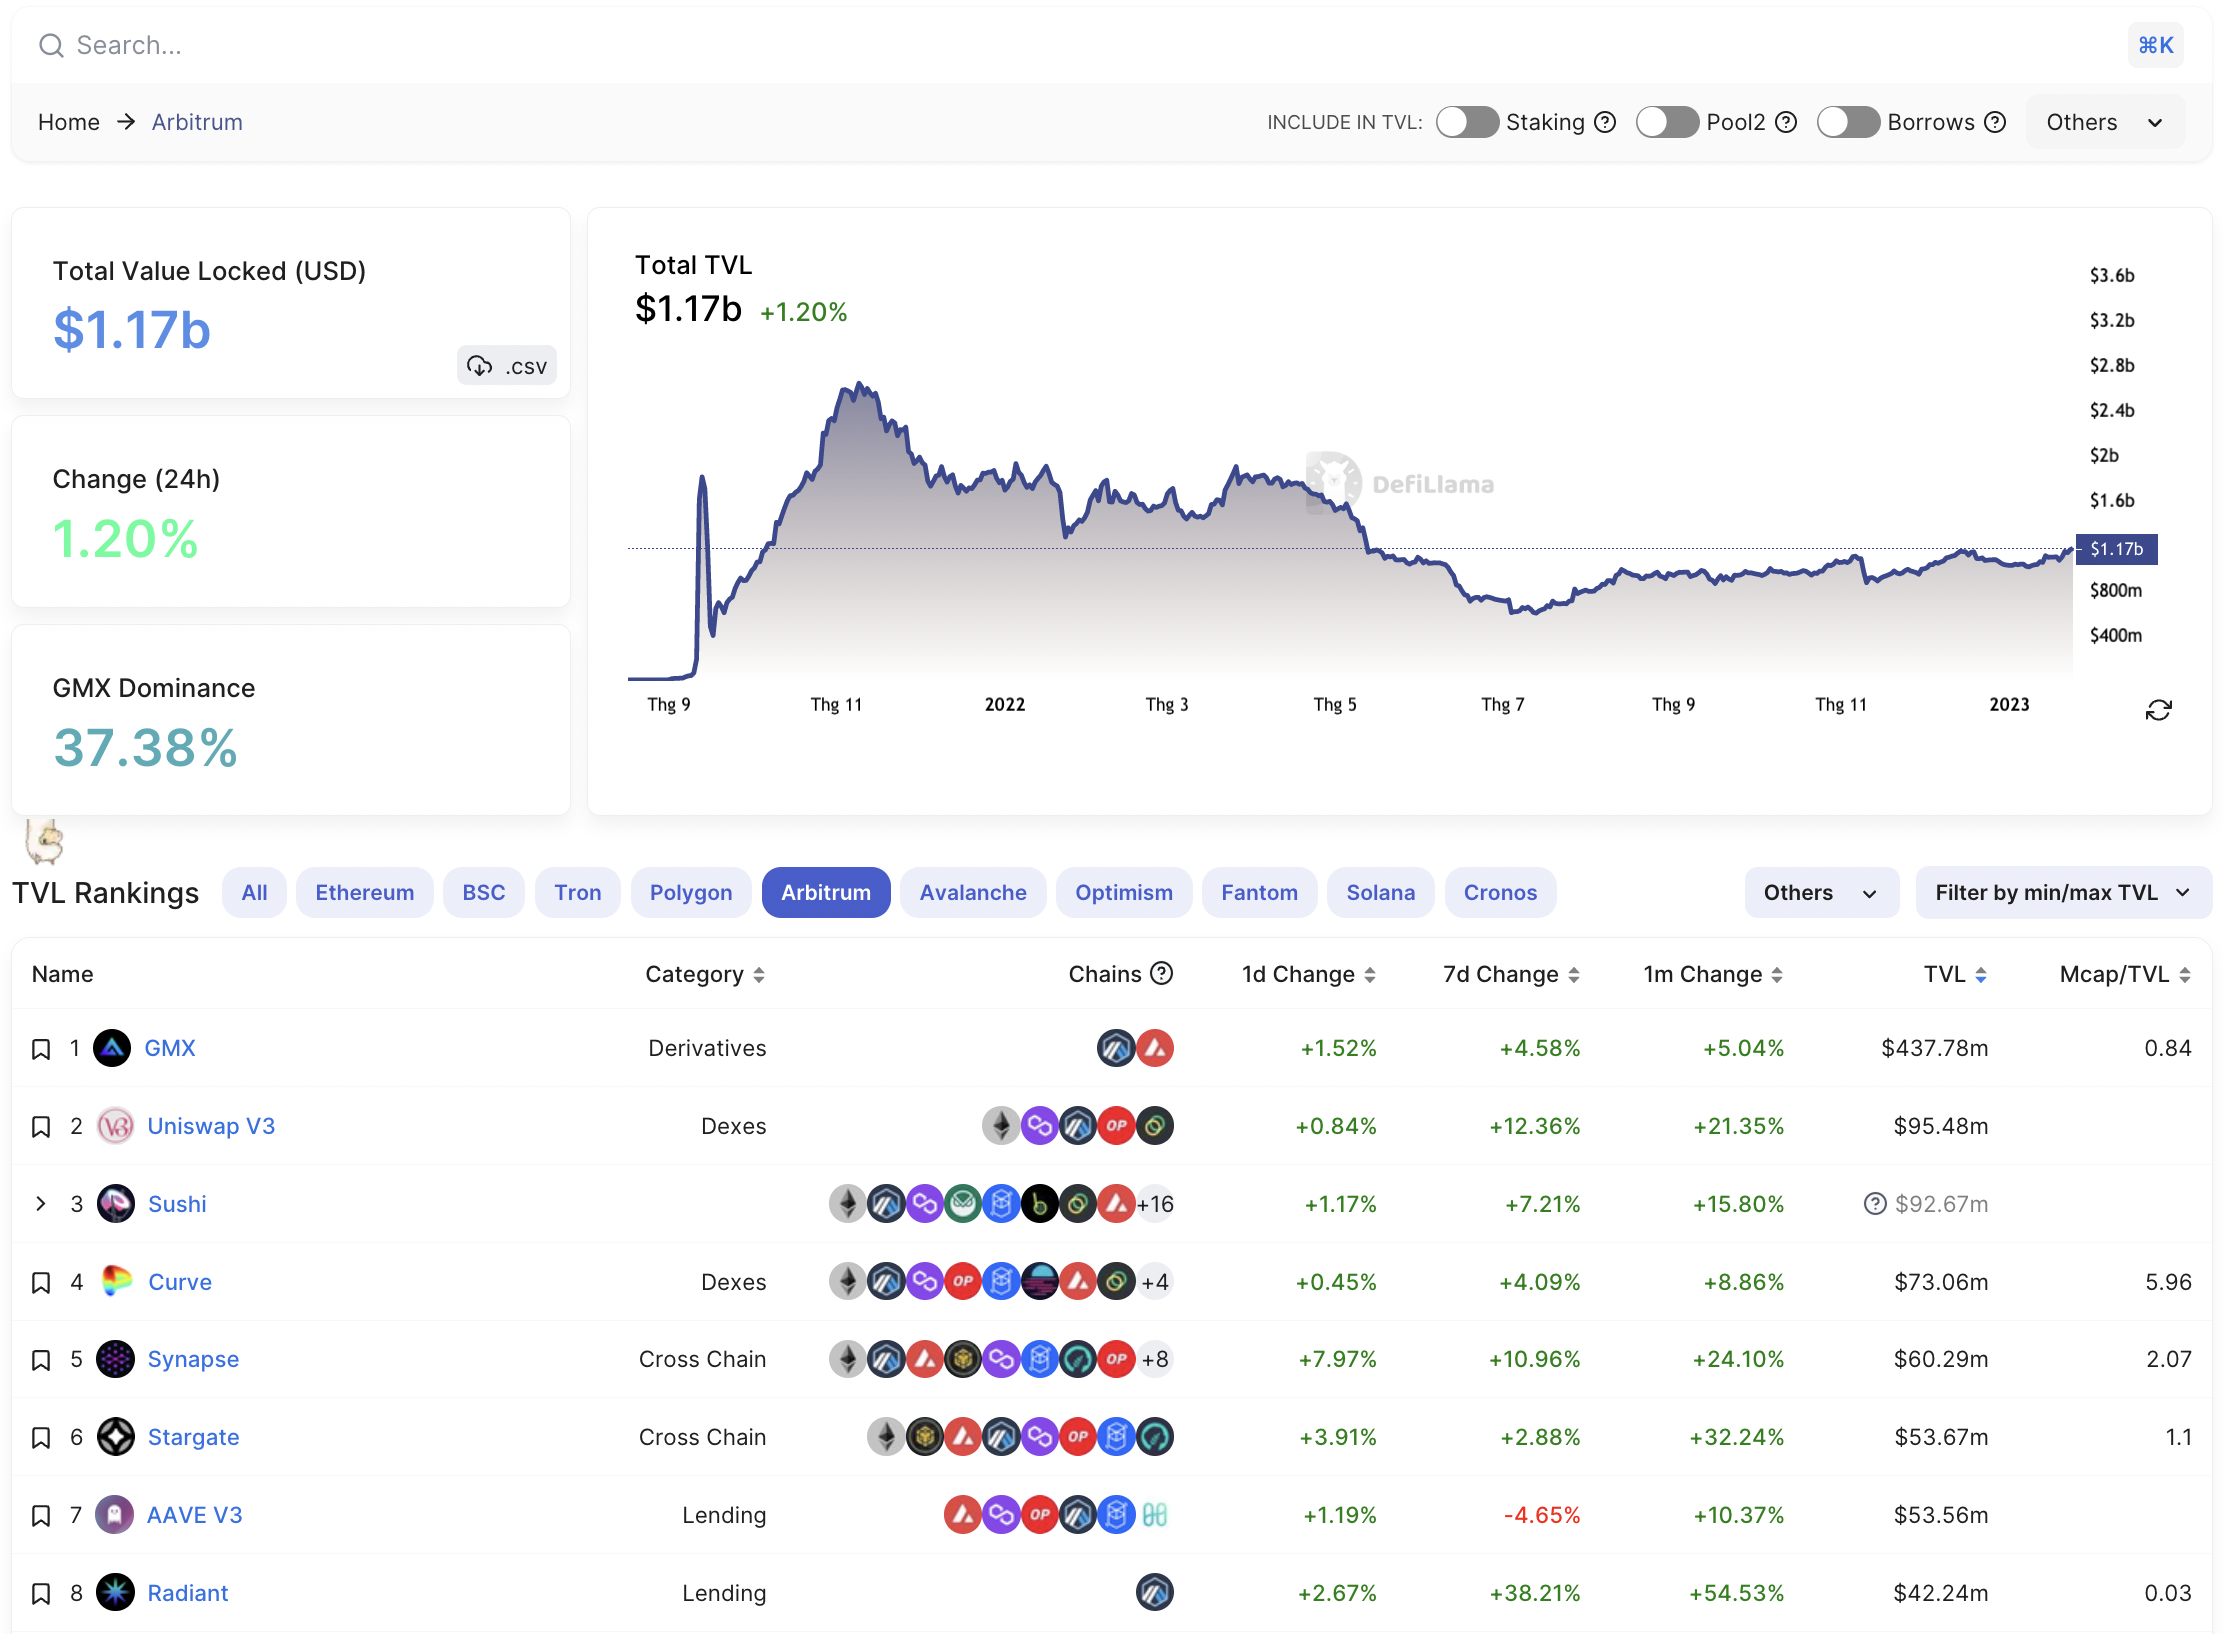Click the GMX protocol logo

[x=112, y=1048]
